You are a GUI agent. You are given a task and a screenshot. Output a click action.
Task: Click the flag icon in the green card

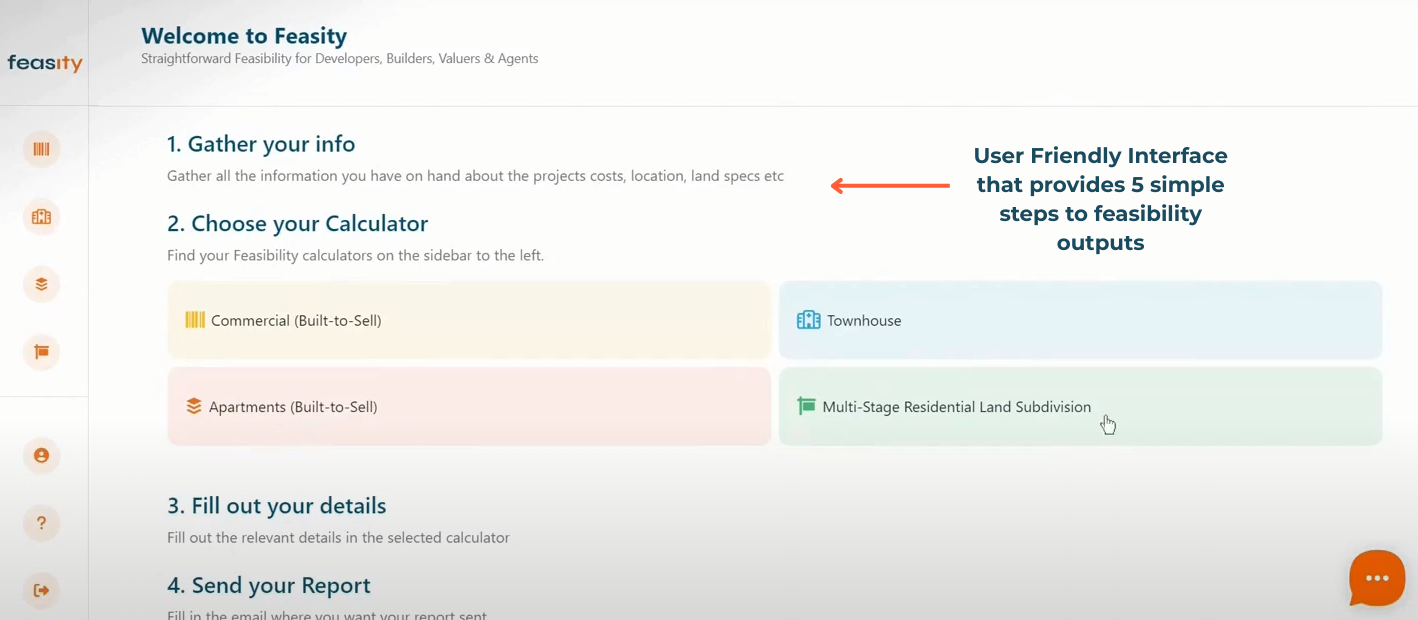click(x=808, y=406)
